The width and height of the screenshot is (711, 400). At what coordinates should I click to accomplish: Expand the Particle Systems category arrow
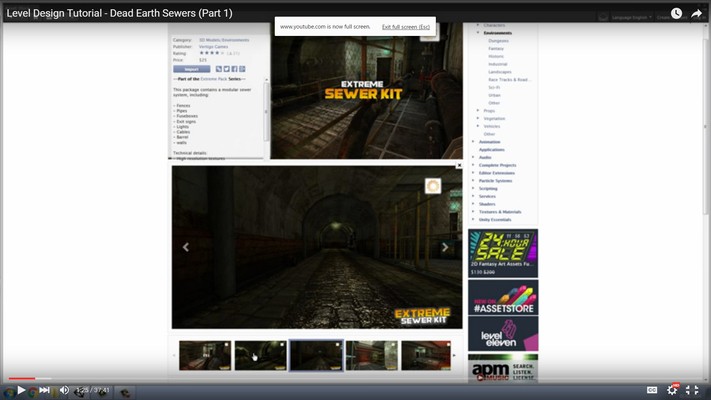[473, 180]
